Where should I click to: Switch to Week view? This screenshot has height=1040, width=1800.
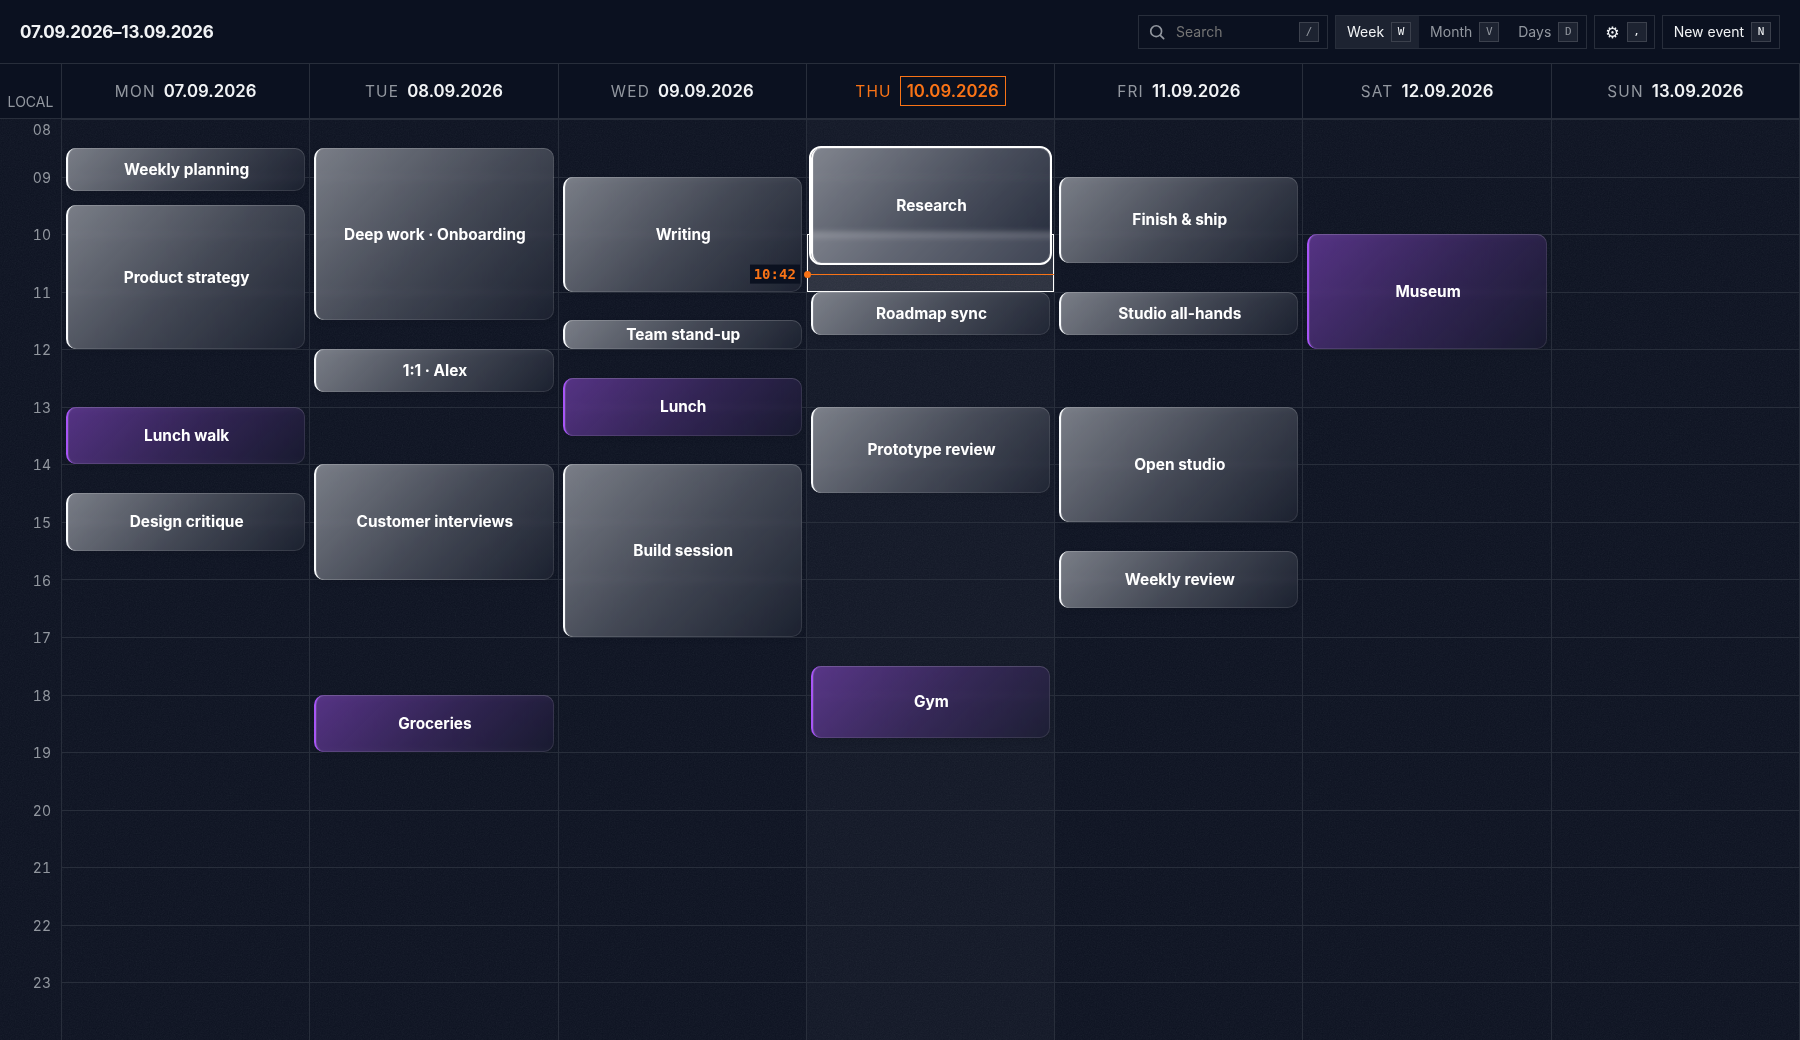point(1377,32)
